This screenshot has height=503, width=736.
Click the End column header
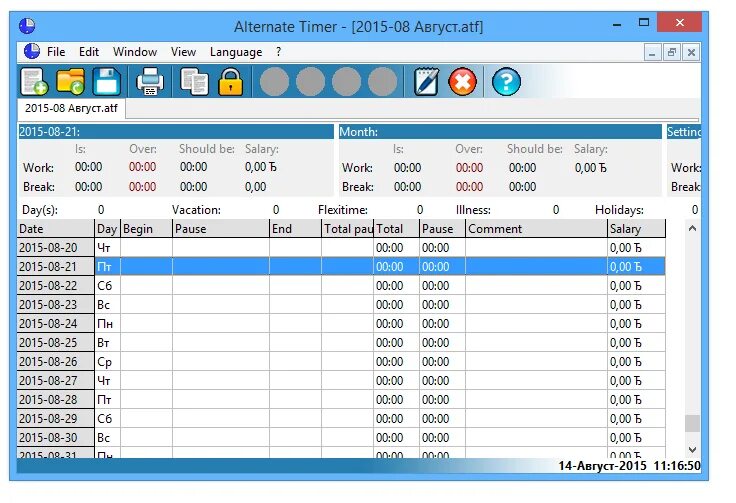click(x=295, y=229)
